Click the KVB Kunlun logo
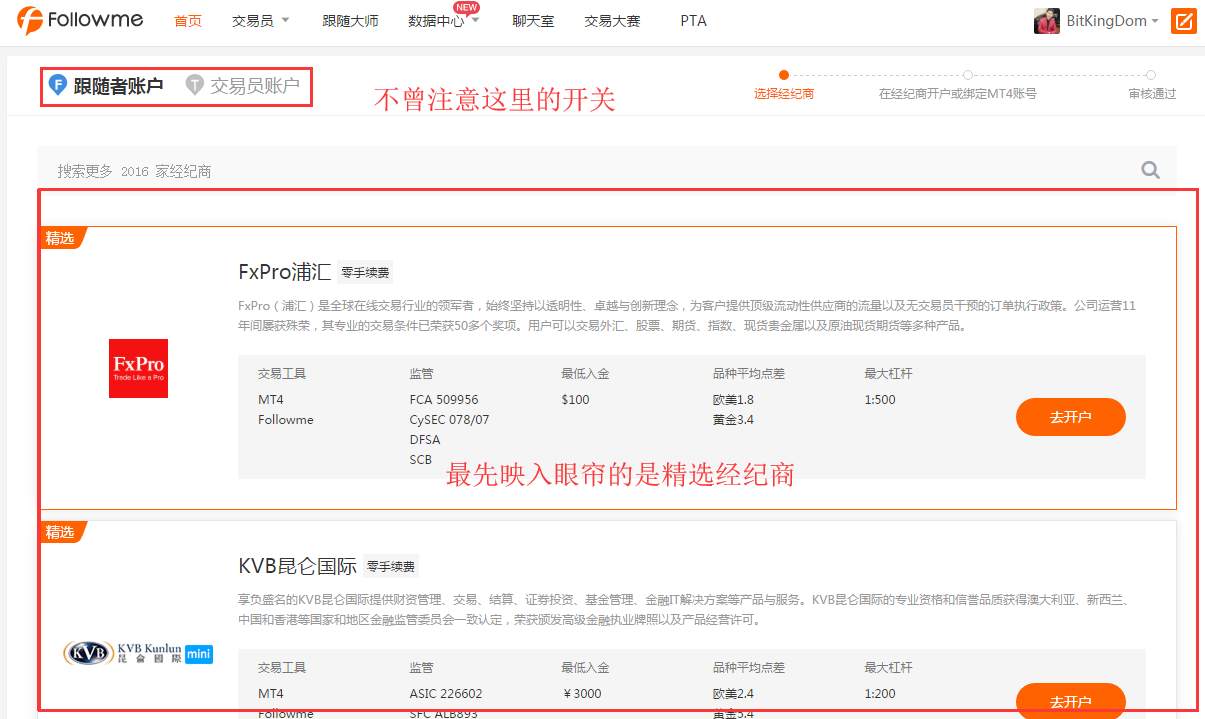This screenshot has width=1205, height=719. point(137,652)
